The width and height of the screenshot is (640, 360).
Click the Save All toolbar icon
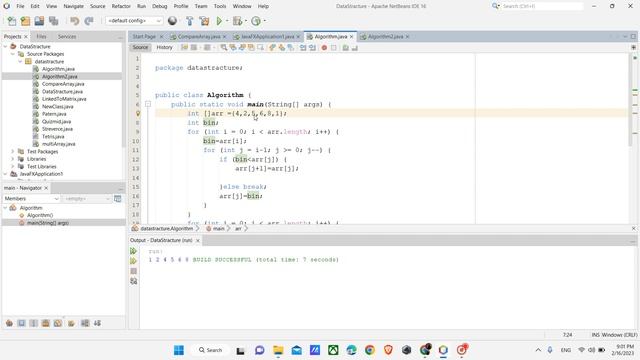[53, 21]
